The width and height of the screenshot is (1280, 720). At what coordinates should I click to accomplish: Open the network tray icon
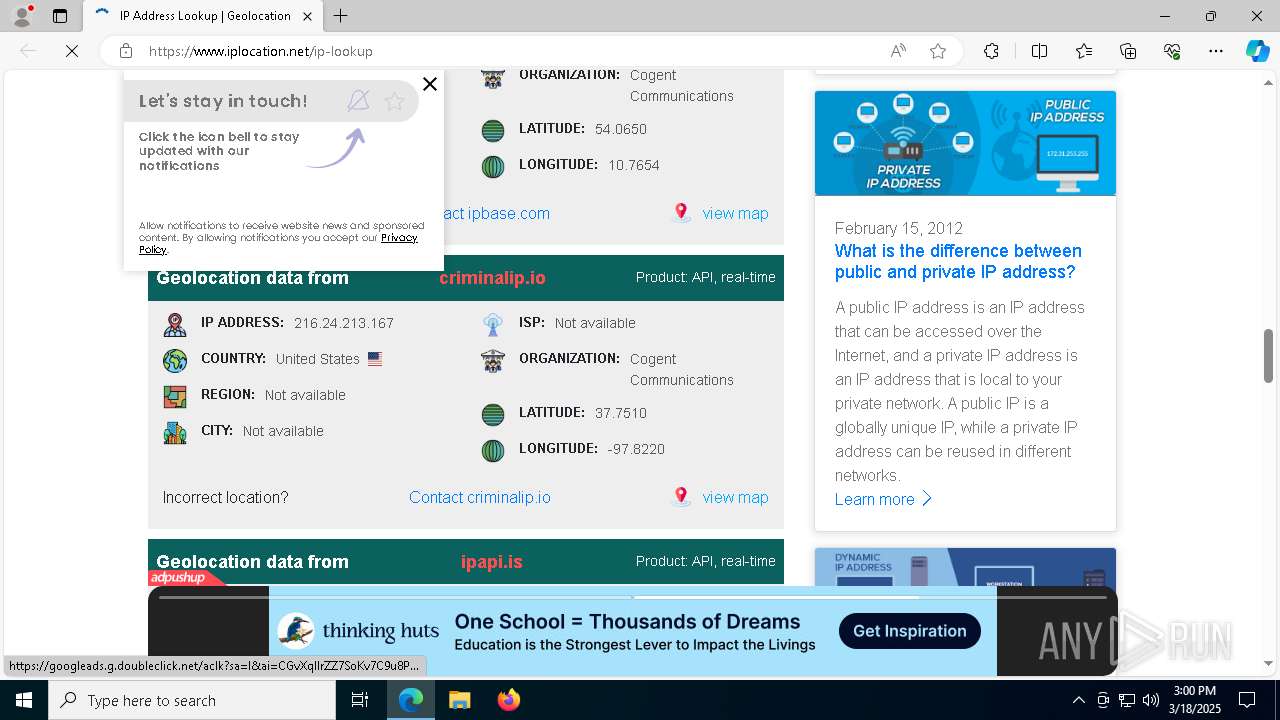[x=1127, y=700]
